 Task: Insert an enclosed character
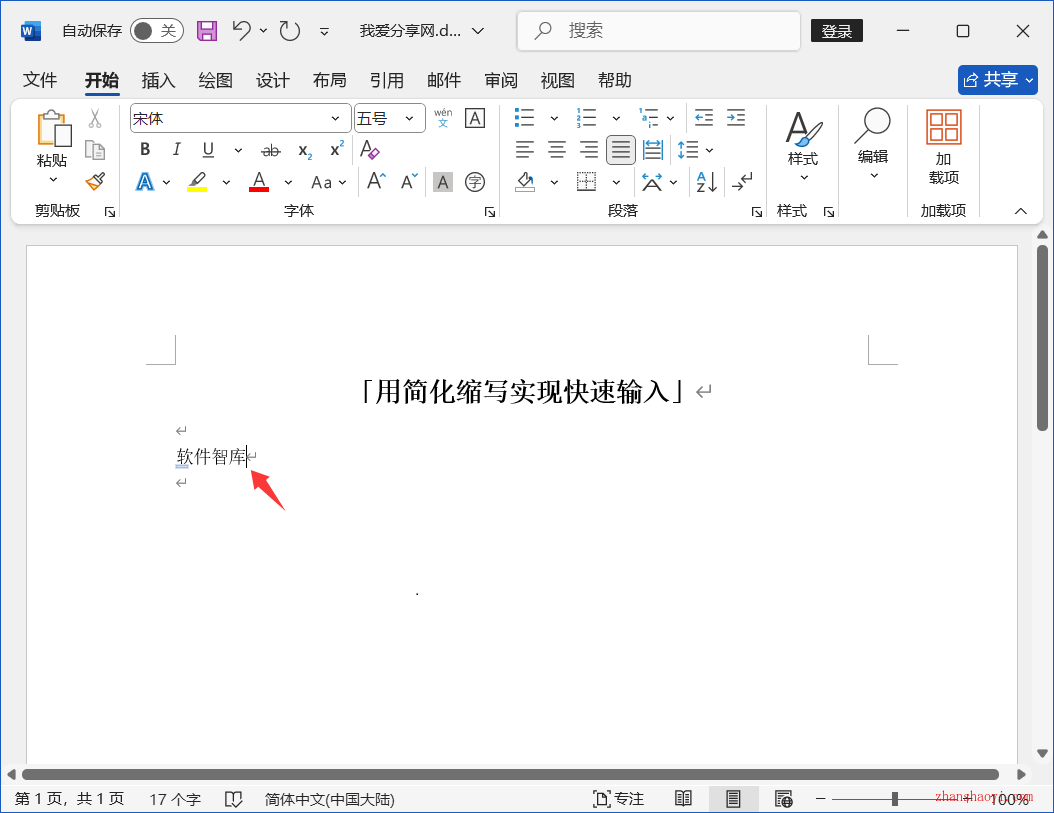click(475, 182)
